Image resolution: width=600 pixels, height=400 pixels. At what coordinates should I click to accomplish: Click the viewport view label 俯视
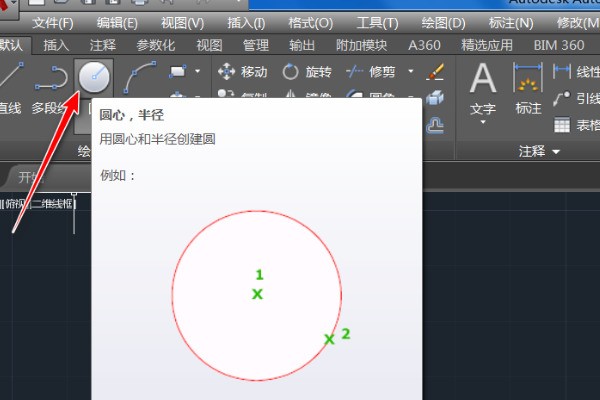click(17, 203)
